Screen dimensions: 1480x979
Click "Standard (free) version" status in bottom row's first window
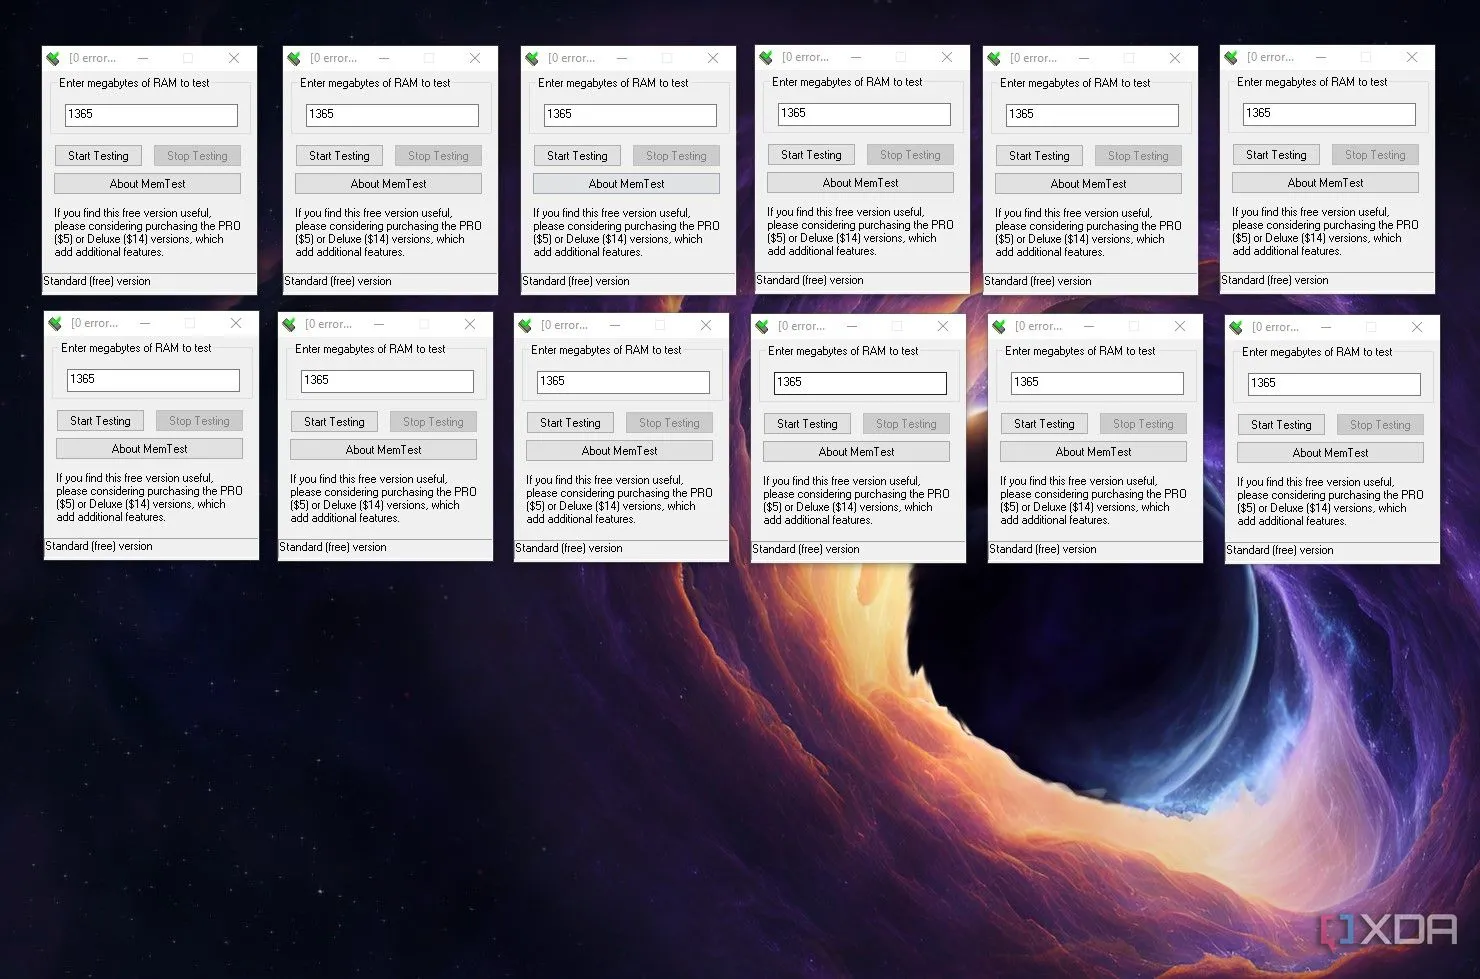pyautogui.click(x=99, y=547)
